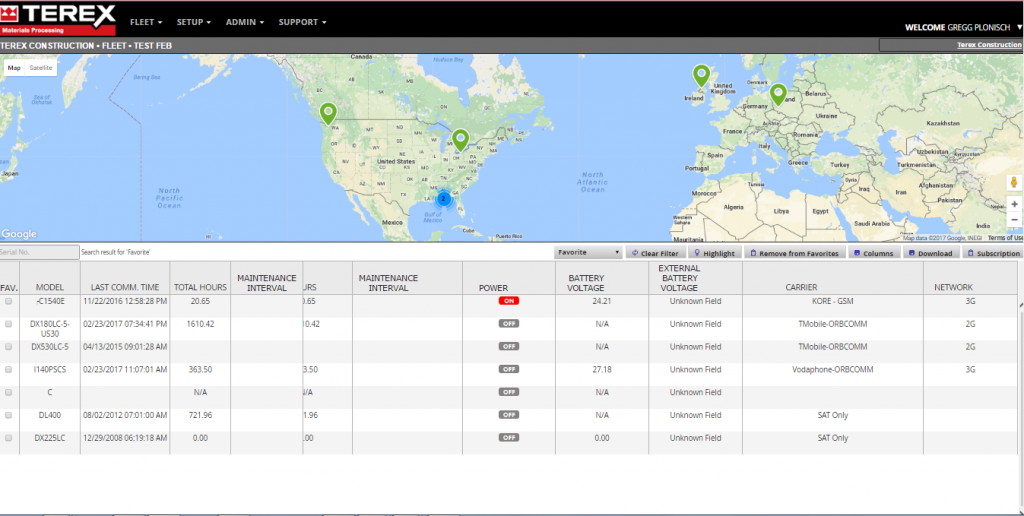
Task: Click the Download button
Action: [931, 253]
